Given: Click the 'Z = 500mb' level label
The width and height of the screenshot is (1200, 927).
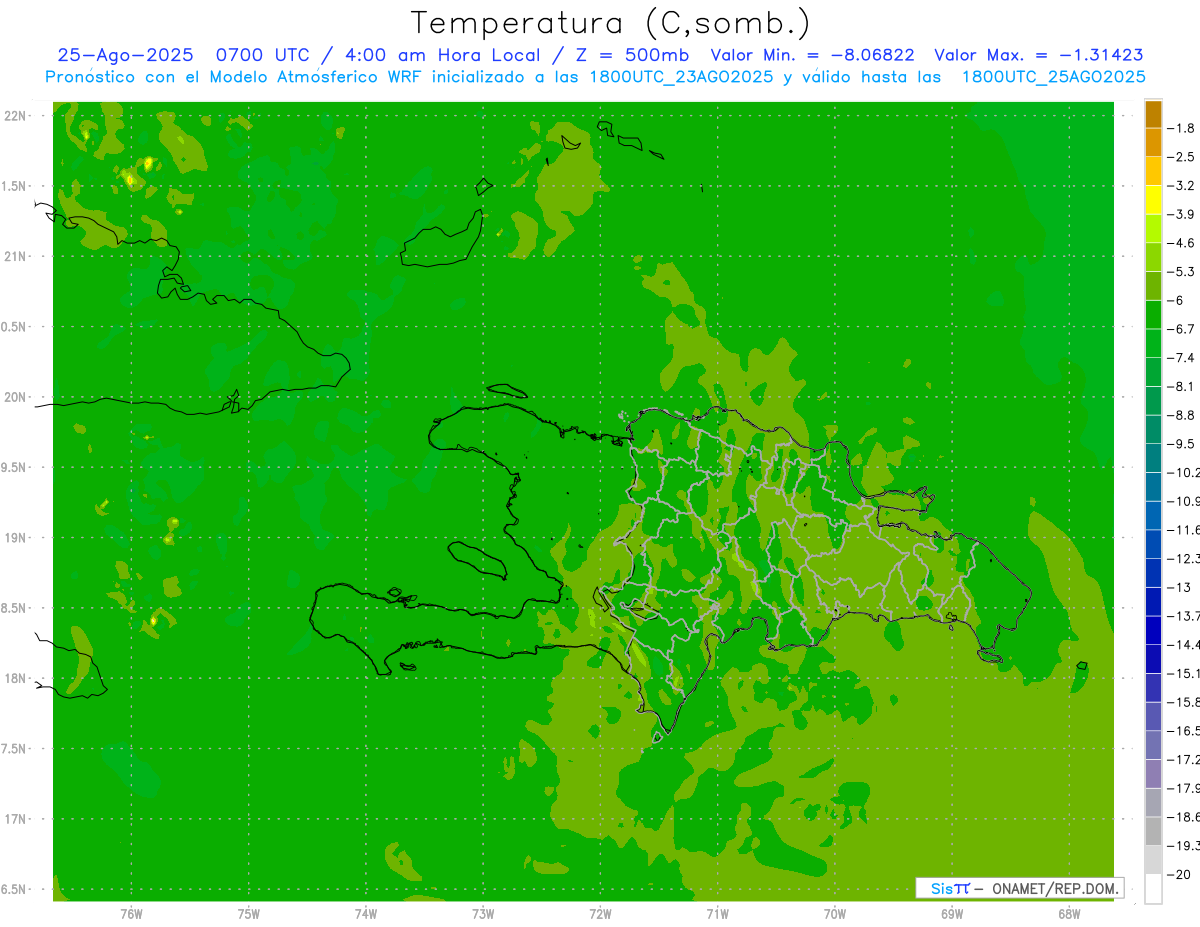Looking at the screenshot, I should 634,56.
